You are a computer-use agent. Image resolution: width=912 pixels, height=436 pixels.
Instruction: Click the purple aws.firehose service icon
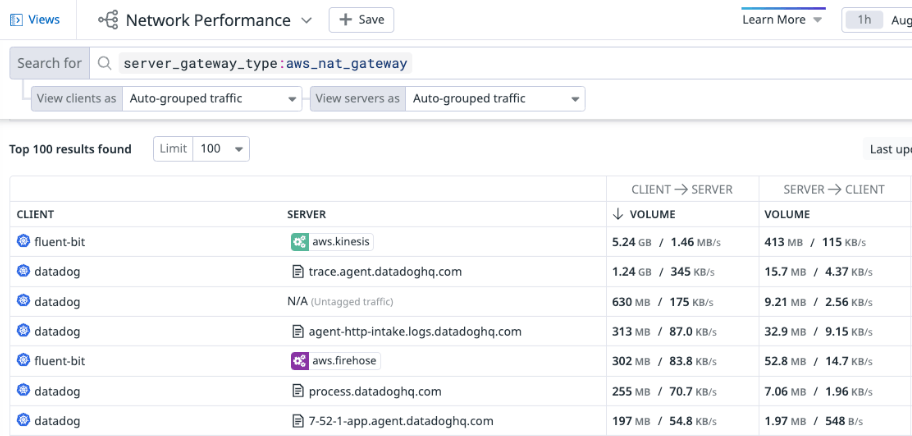coord(300,361)
